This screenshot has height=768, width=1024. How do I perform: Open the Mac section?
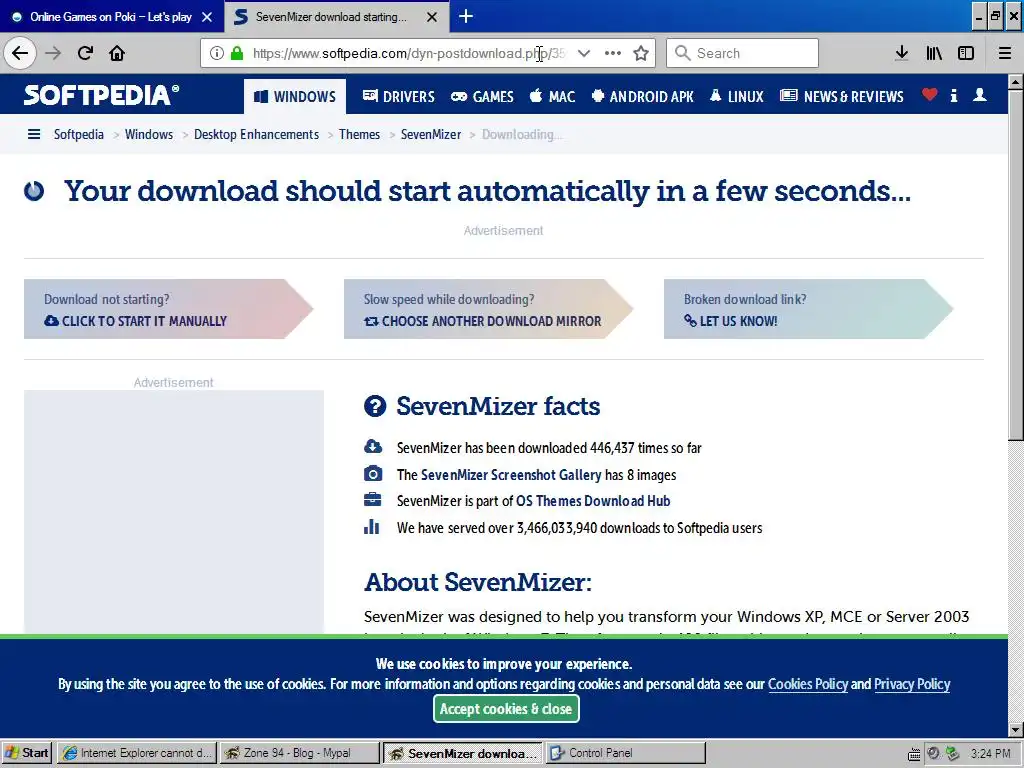pos(552,97)
